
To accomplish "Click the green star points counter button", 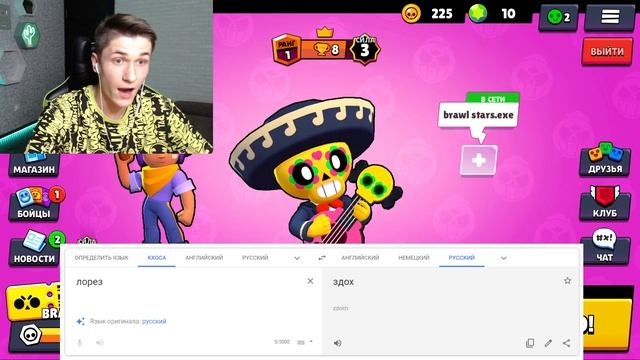I will click(558, 18).
